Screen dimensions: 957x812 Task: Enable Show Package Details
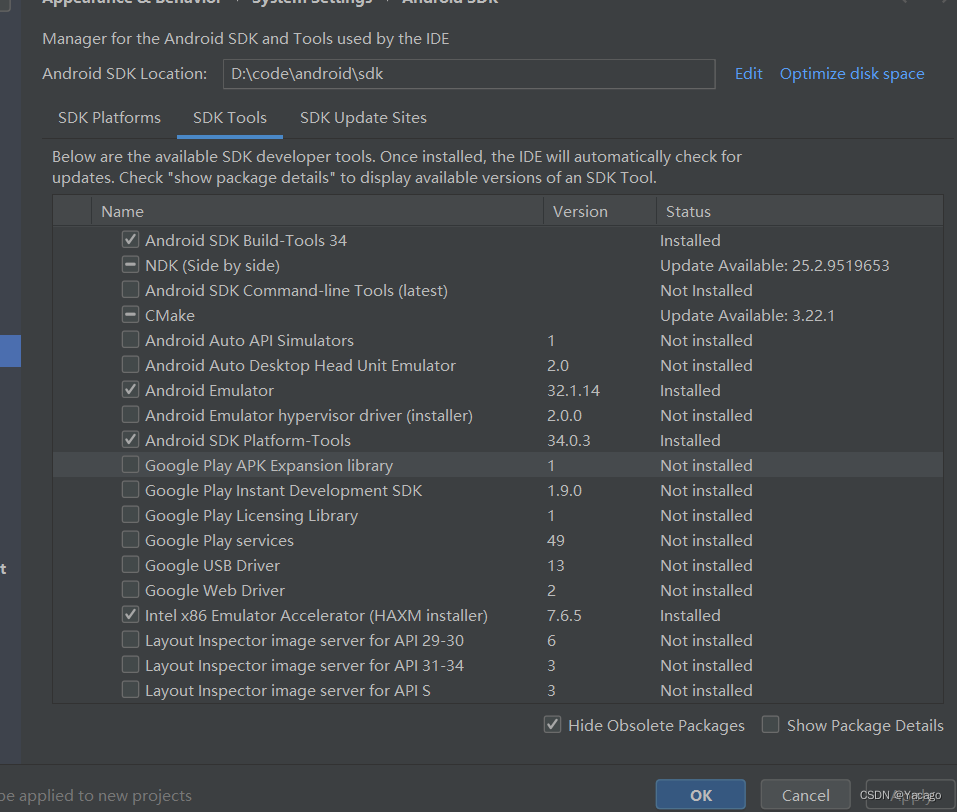pos(770,724)
